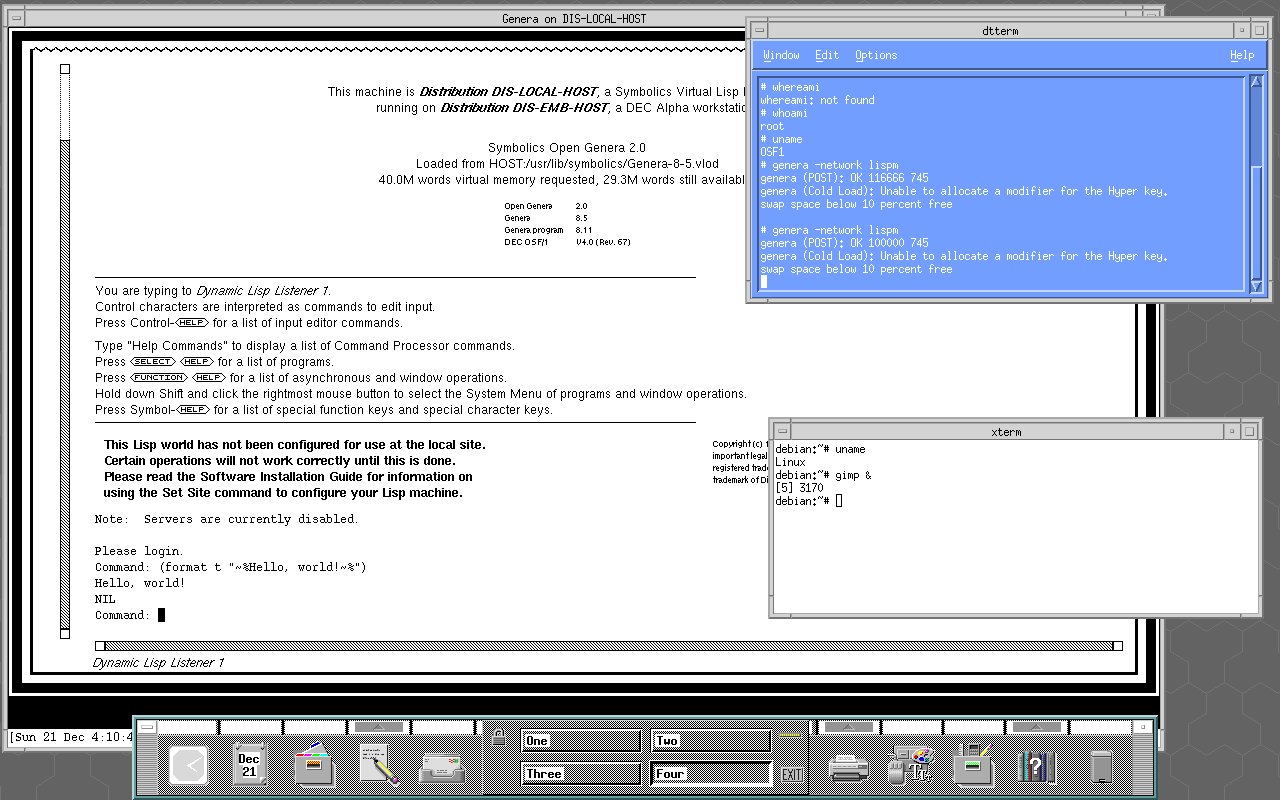The height and width of the screenshot is (800, 1280).
Task: Open the Help menu in dtterm
Action: tap(1241, 56)
